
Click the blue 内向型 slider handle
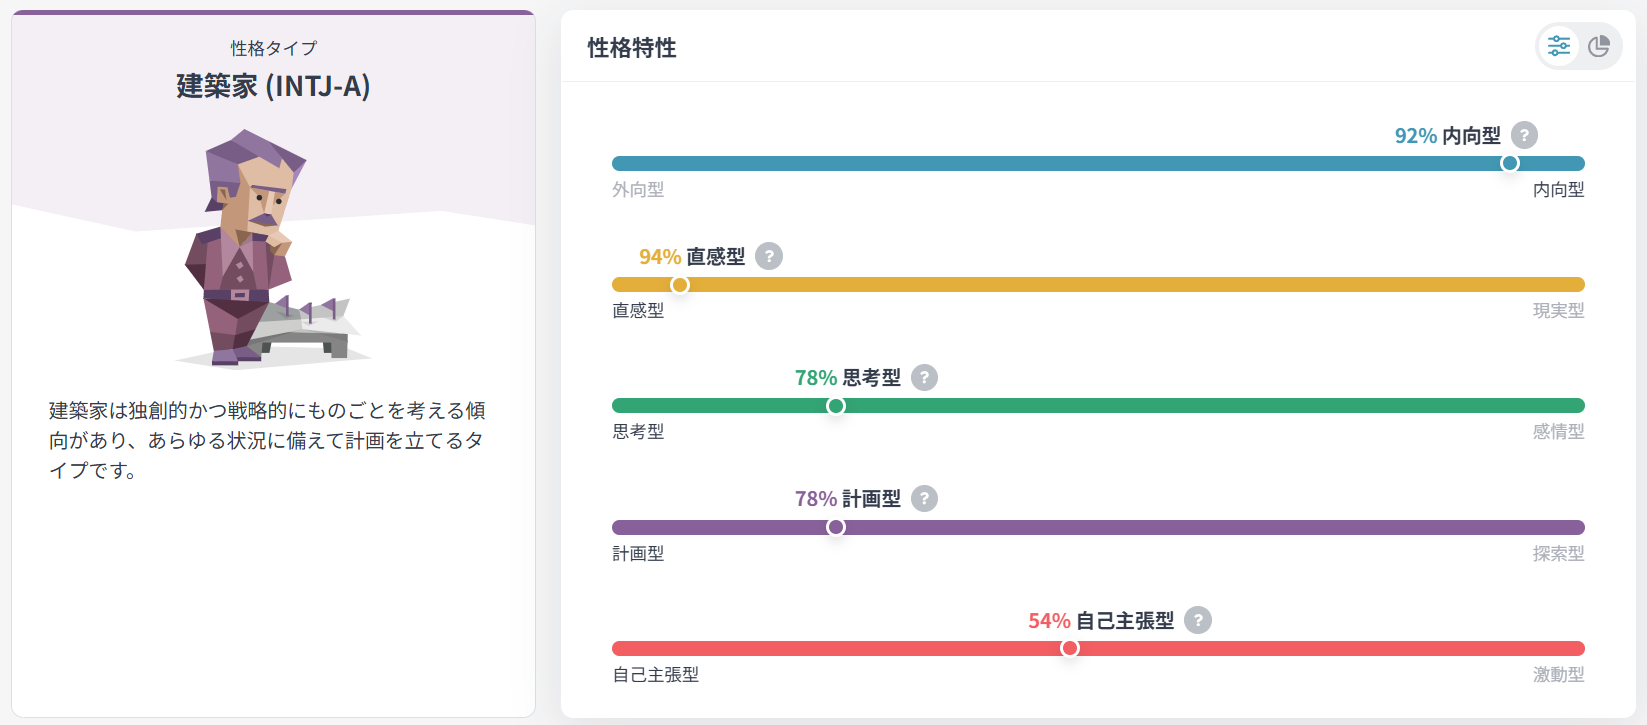(x=1510, y=163)
